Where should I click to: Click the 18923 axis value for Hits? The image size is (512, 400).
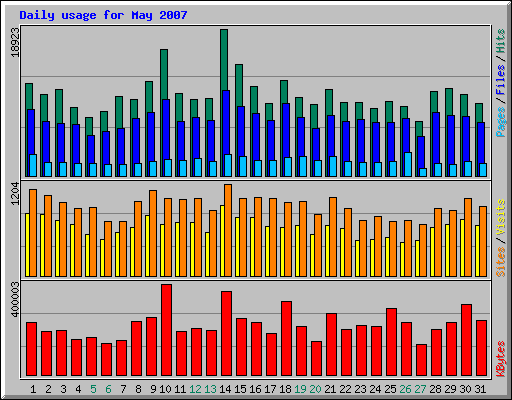pyautogui.click(x=15, y=42)
